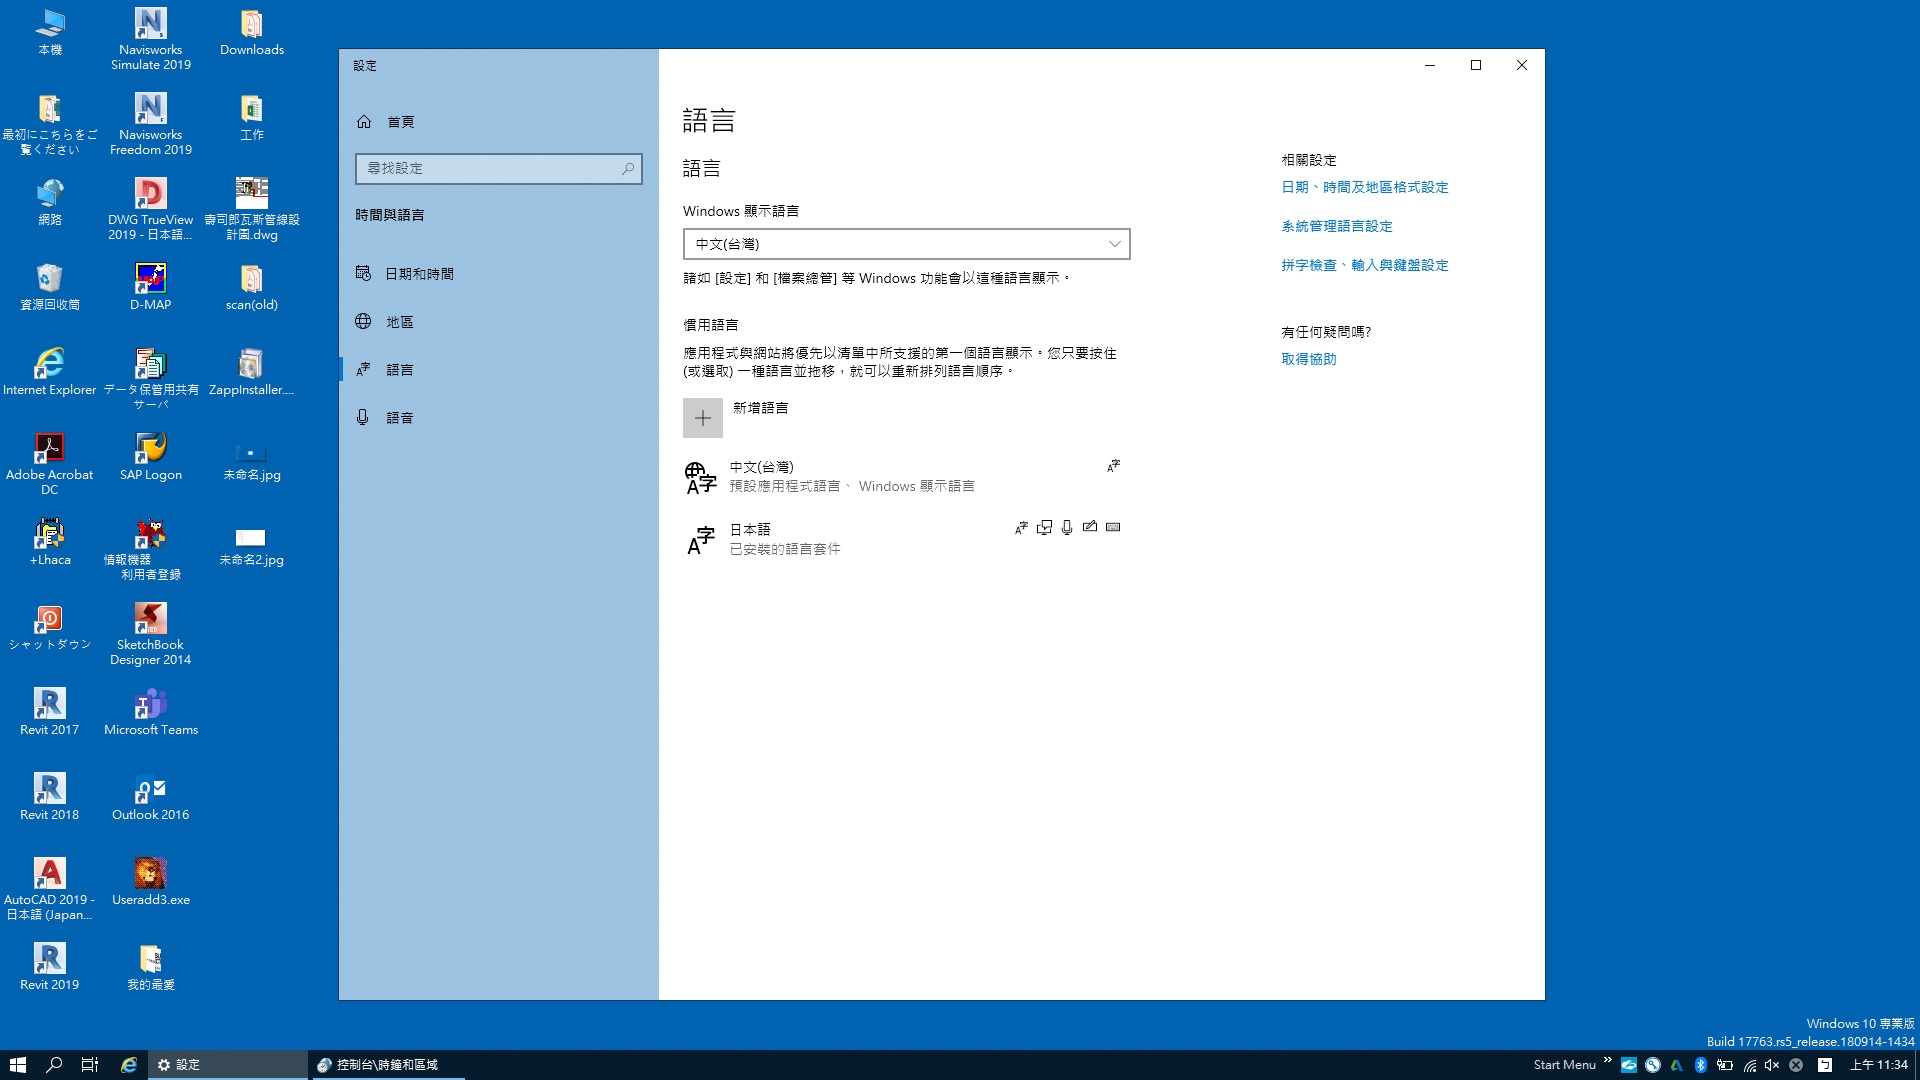Open the Windows Start button

tap(17, 1065)
